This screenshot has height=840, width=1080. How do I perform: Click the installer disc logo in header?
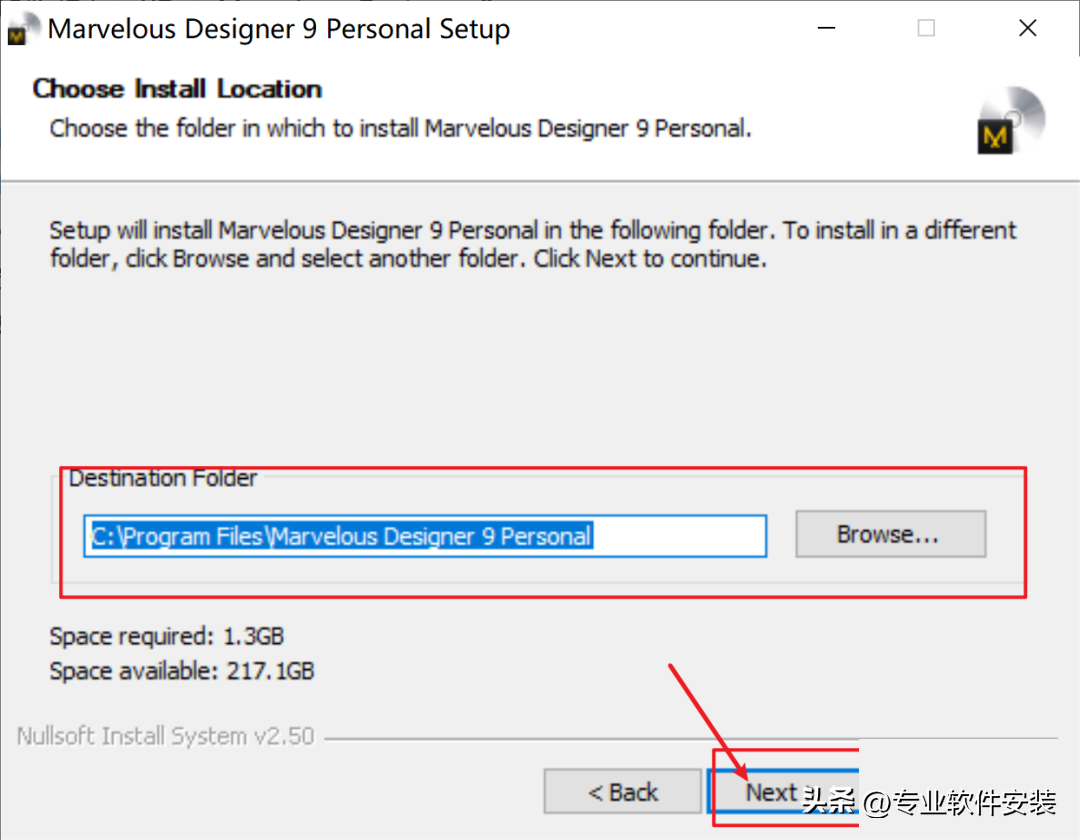coord(1011,121)
